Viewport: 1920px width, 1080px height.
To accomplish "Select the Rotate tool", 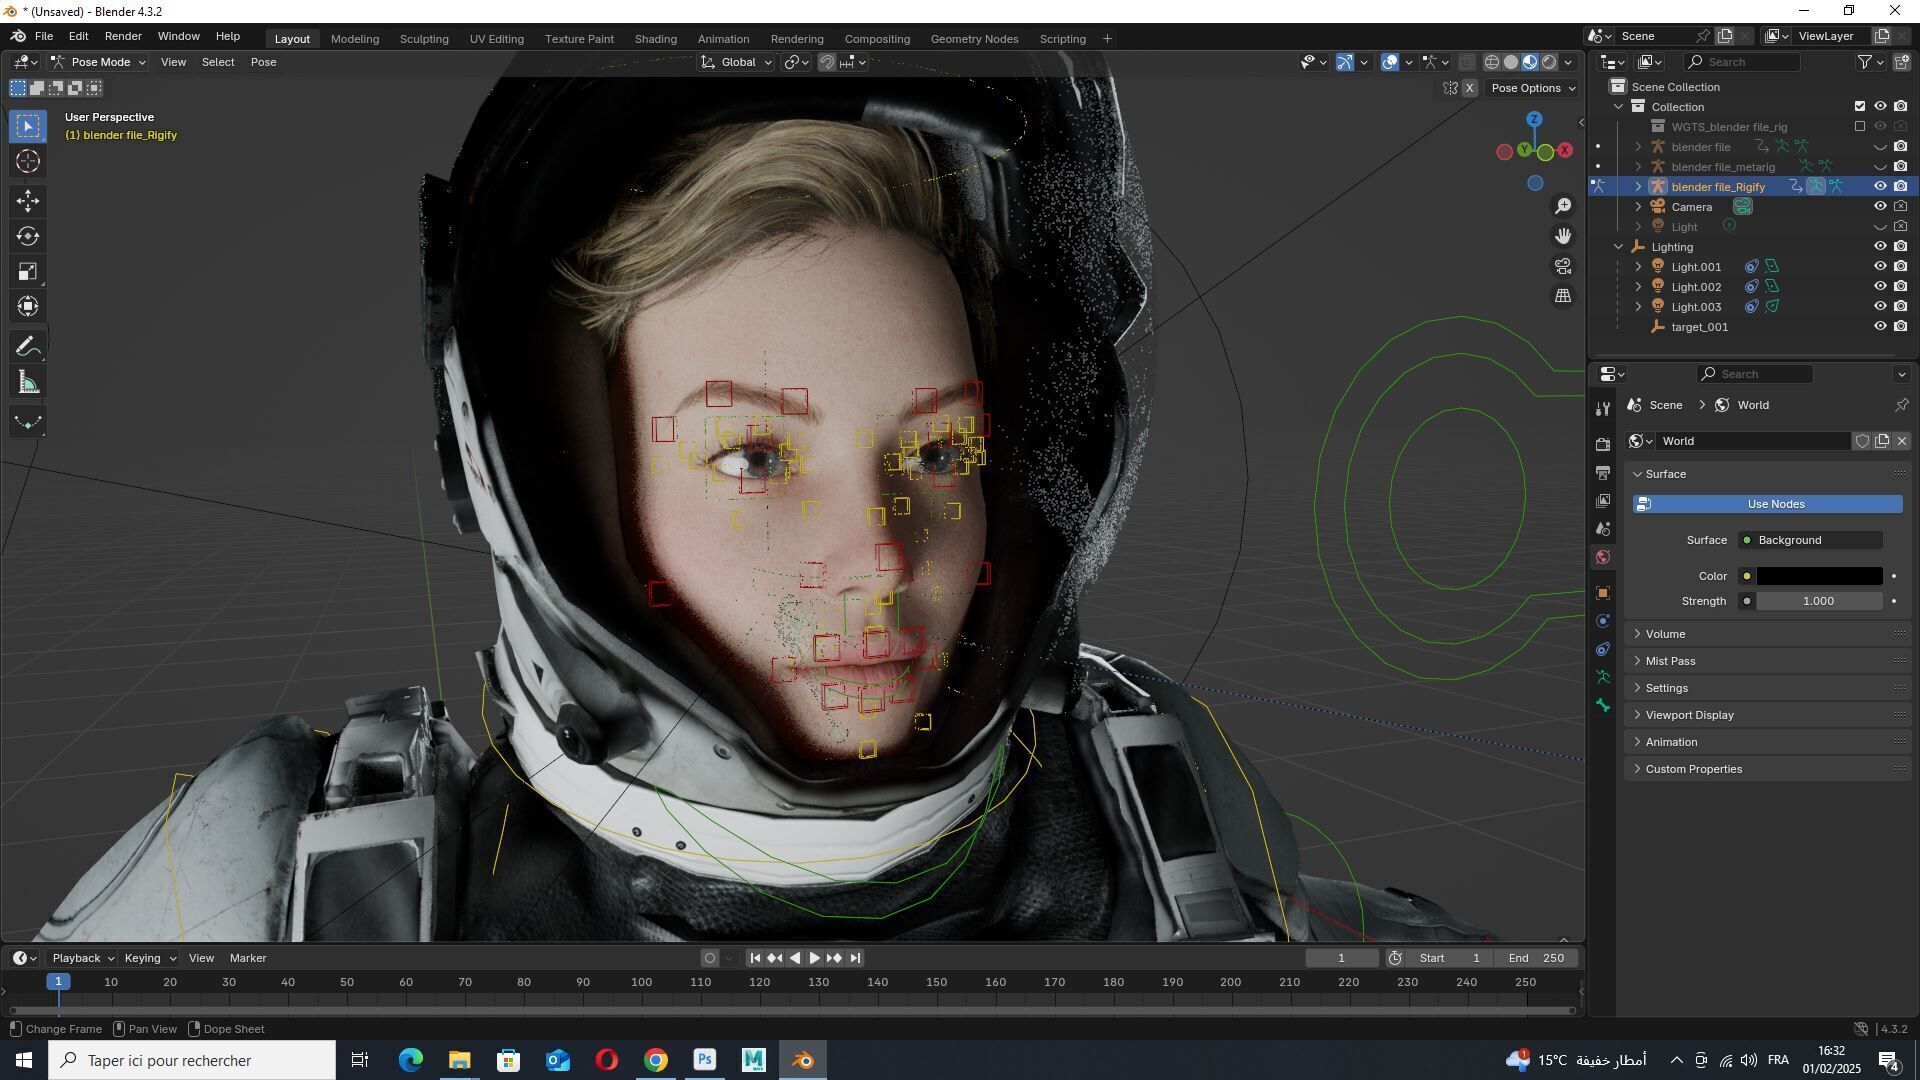I will [28, 236].
